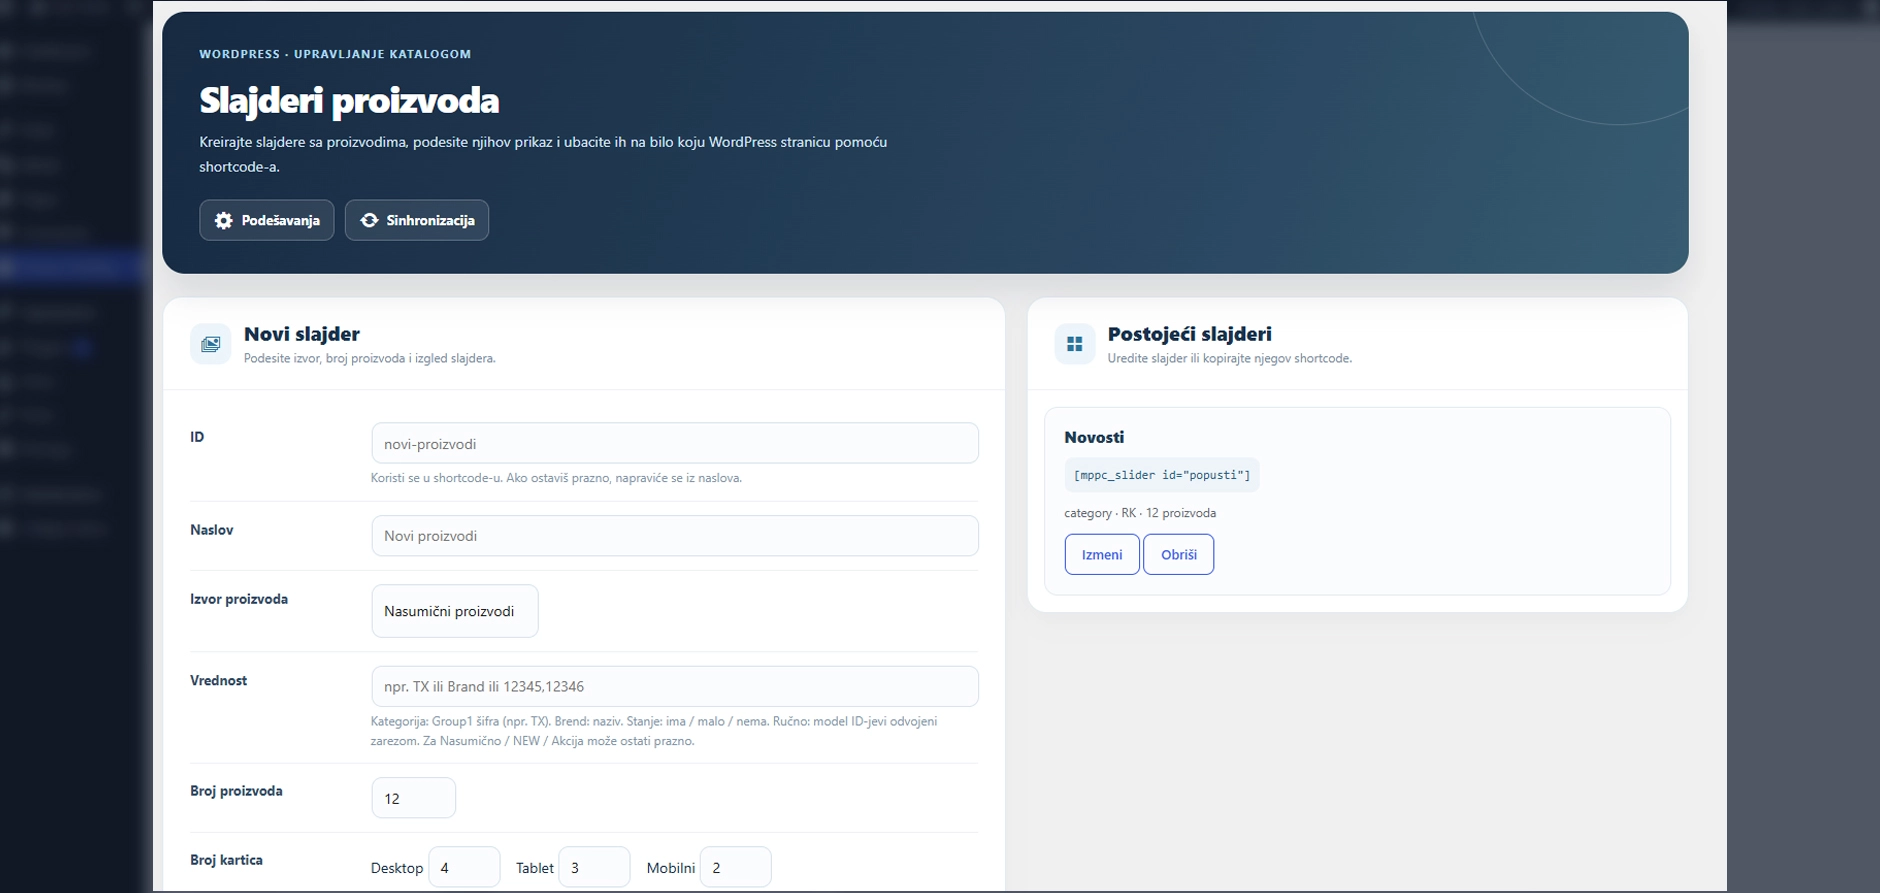Focus the Vrednost input field
This screenshot has width=1880, height=893.
[x=675, y=686]
